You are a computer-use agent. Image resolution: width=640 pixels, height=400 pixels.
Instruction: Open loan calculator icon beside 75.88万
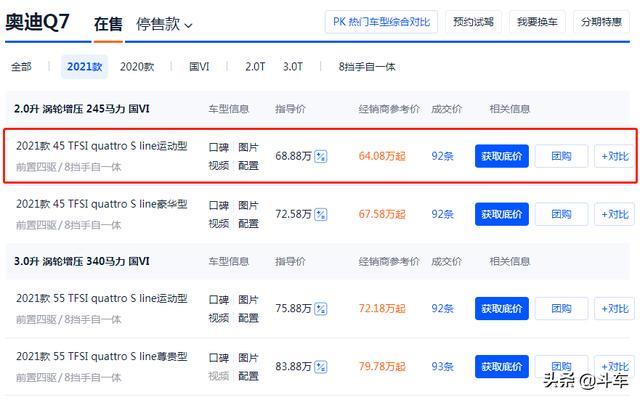tap(321, 309)
